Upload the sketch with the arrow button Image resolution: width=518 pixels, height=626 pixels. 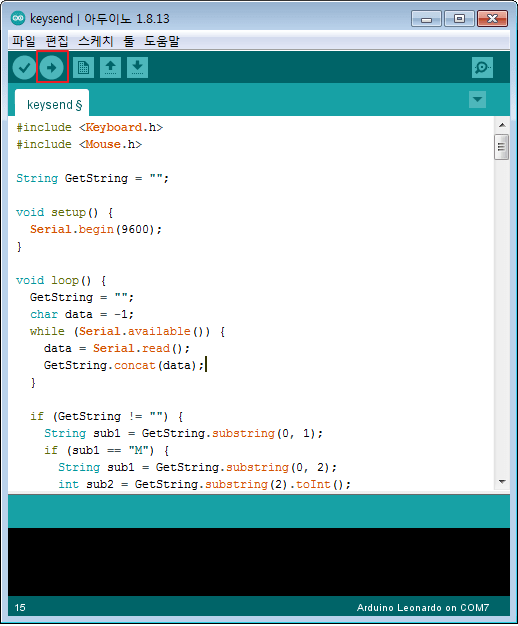click(x=52, y=67)
